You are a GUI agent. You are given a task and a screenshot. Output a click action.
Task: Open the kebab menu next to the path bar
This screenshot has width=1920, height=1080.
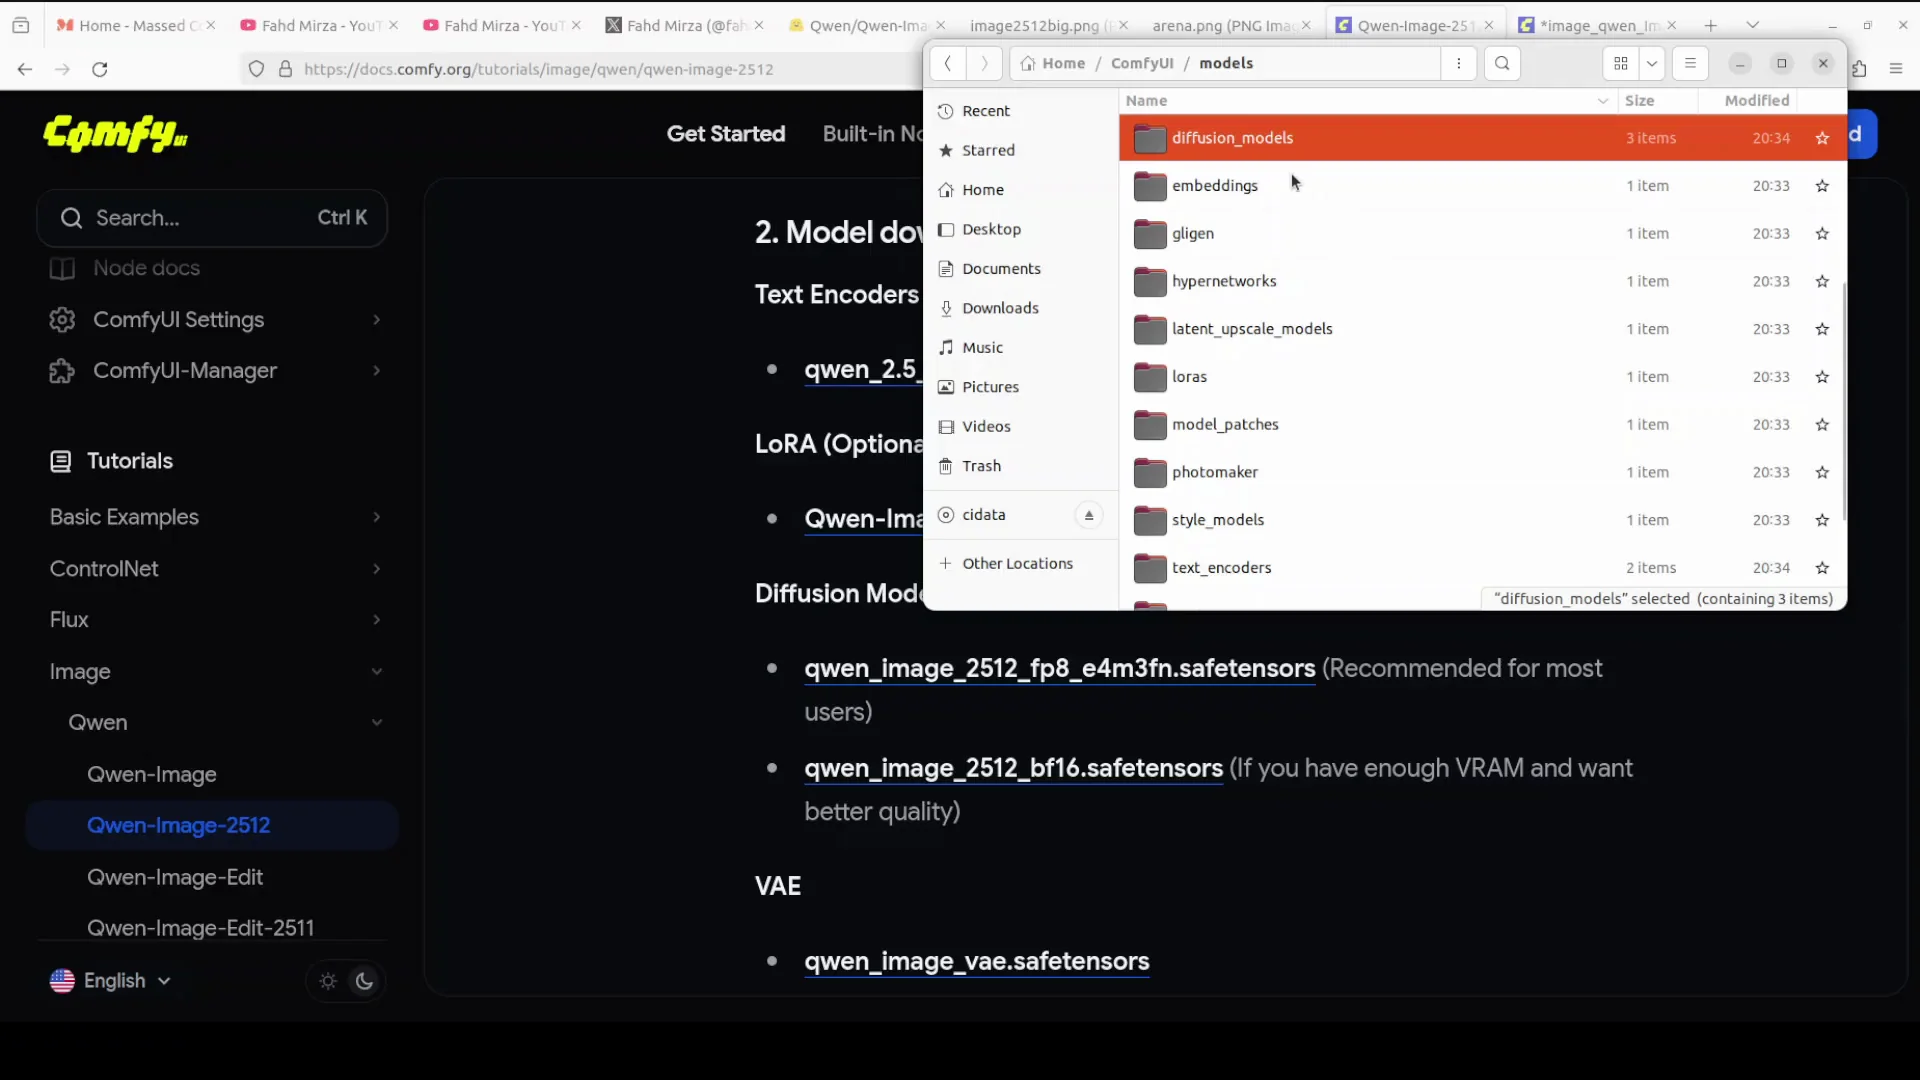click(x=1458, y=63)
